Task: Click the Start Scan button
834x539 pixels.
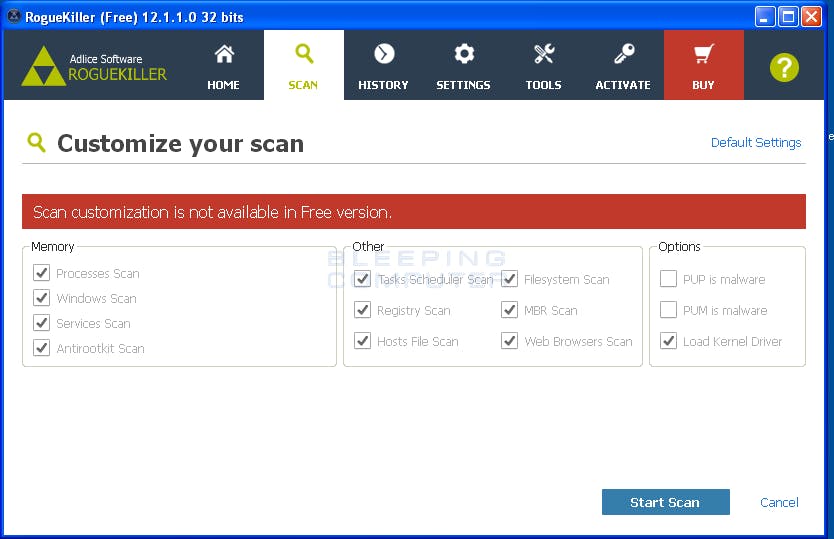Action: [x=665, y=502]
